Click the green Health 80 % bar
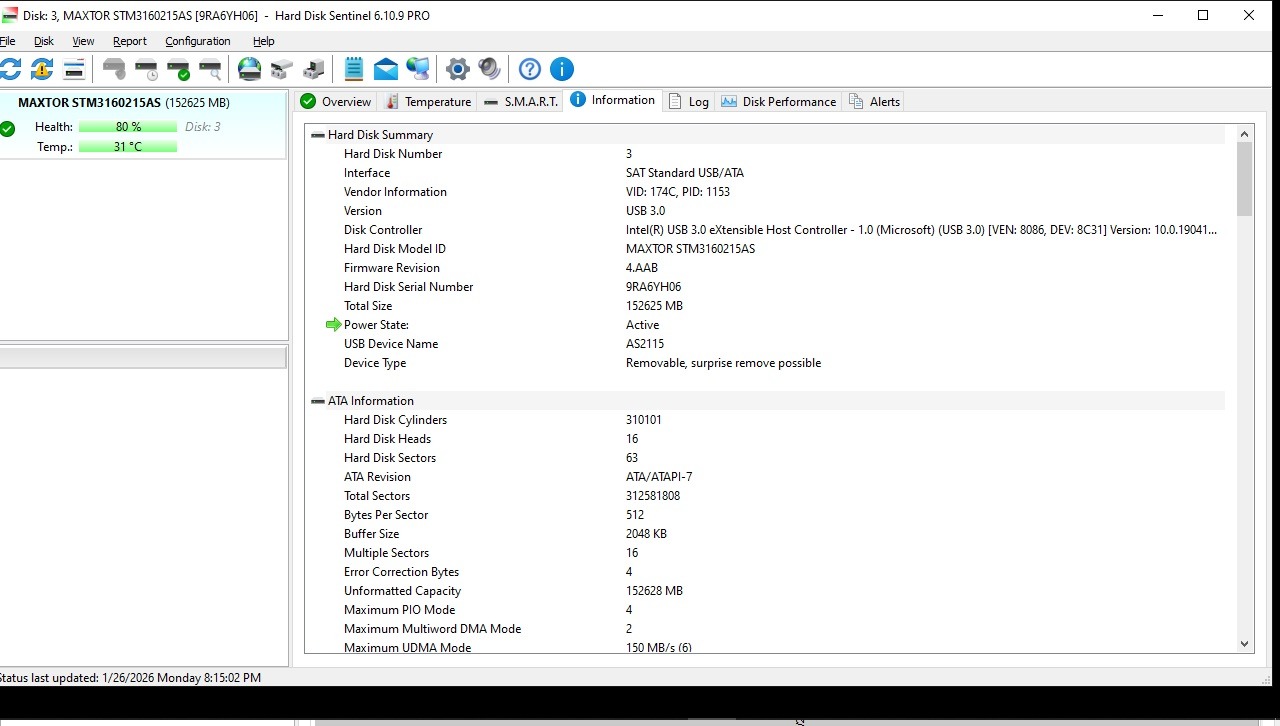 pyautogui.click(x=128, y=127)
